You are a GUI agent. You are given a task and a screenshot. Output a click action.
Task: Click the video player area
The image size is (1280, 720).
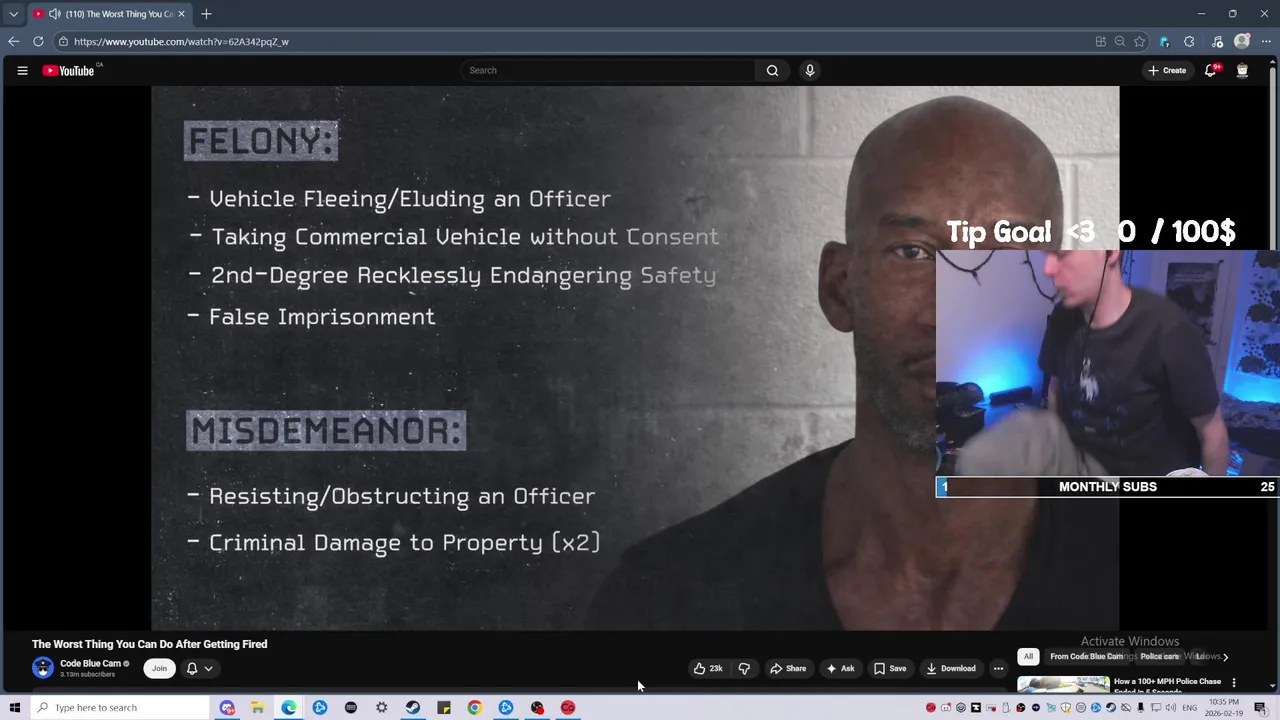click(x=635, y=358)
